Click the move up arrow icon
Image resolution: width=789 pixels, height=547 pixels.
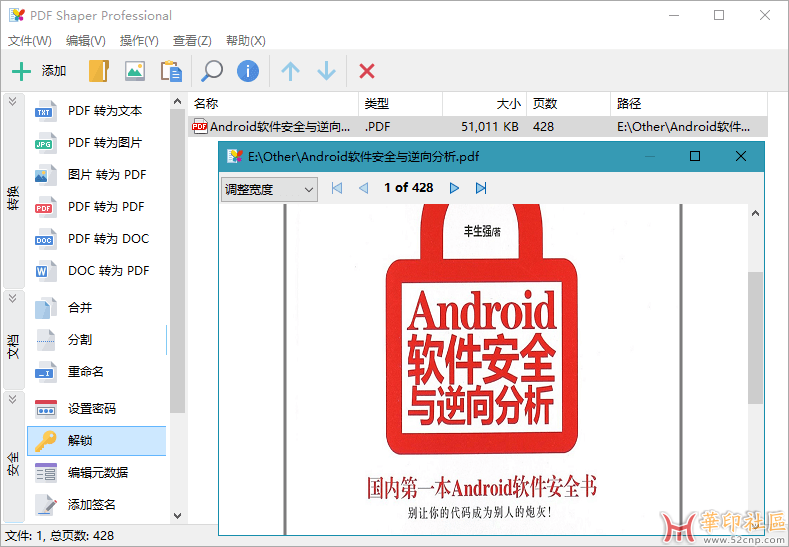pos(290,71)
